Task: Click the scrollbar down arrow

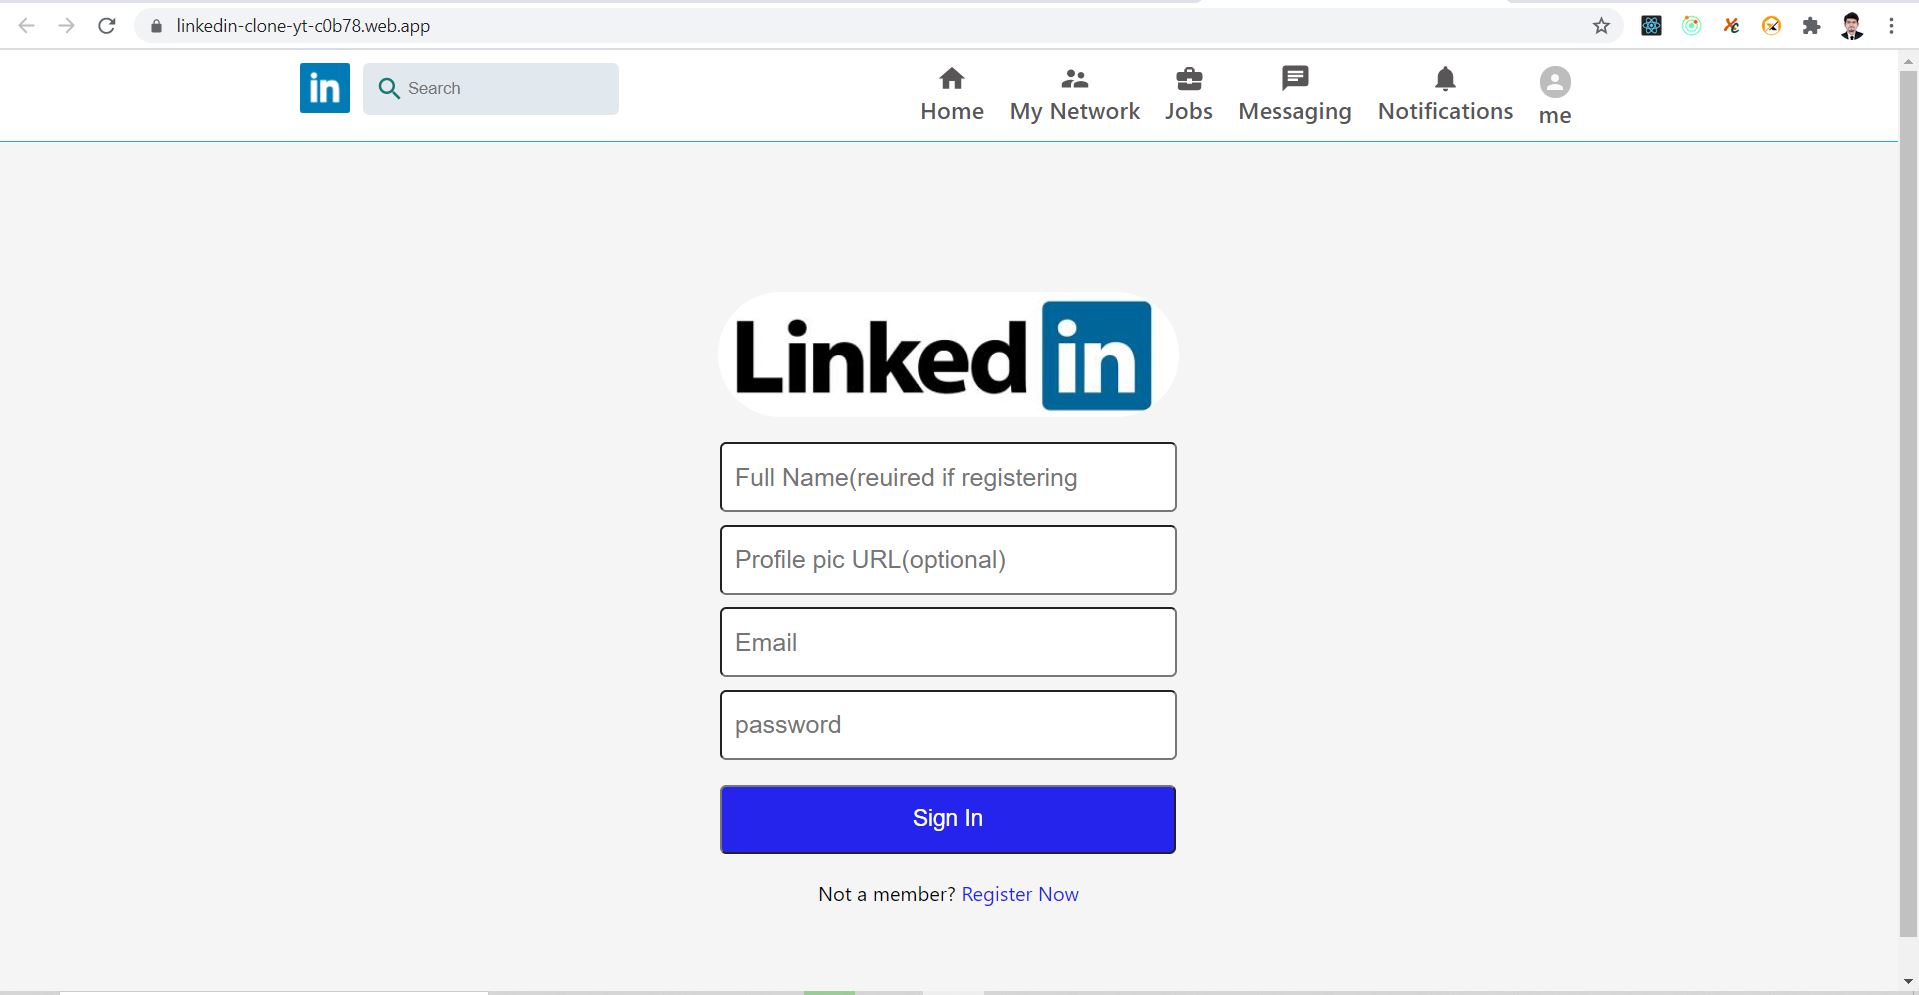Action: click(1908, 982)
